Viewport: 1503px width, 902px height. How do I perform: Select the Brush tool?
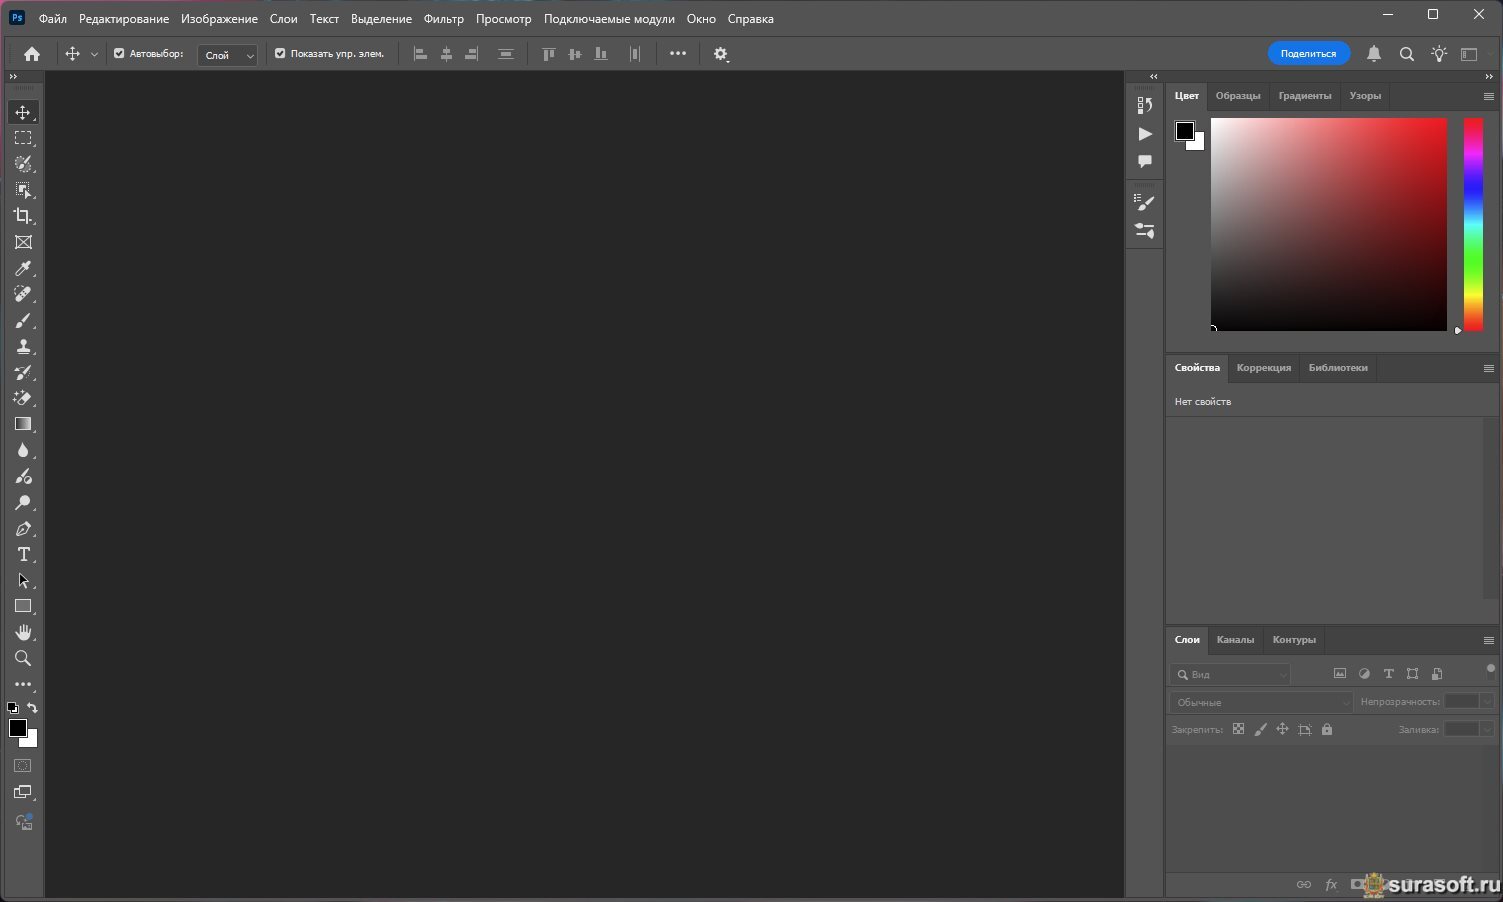point(23,320)
